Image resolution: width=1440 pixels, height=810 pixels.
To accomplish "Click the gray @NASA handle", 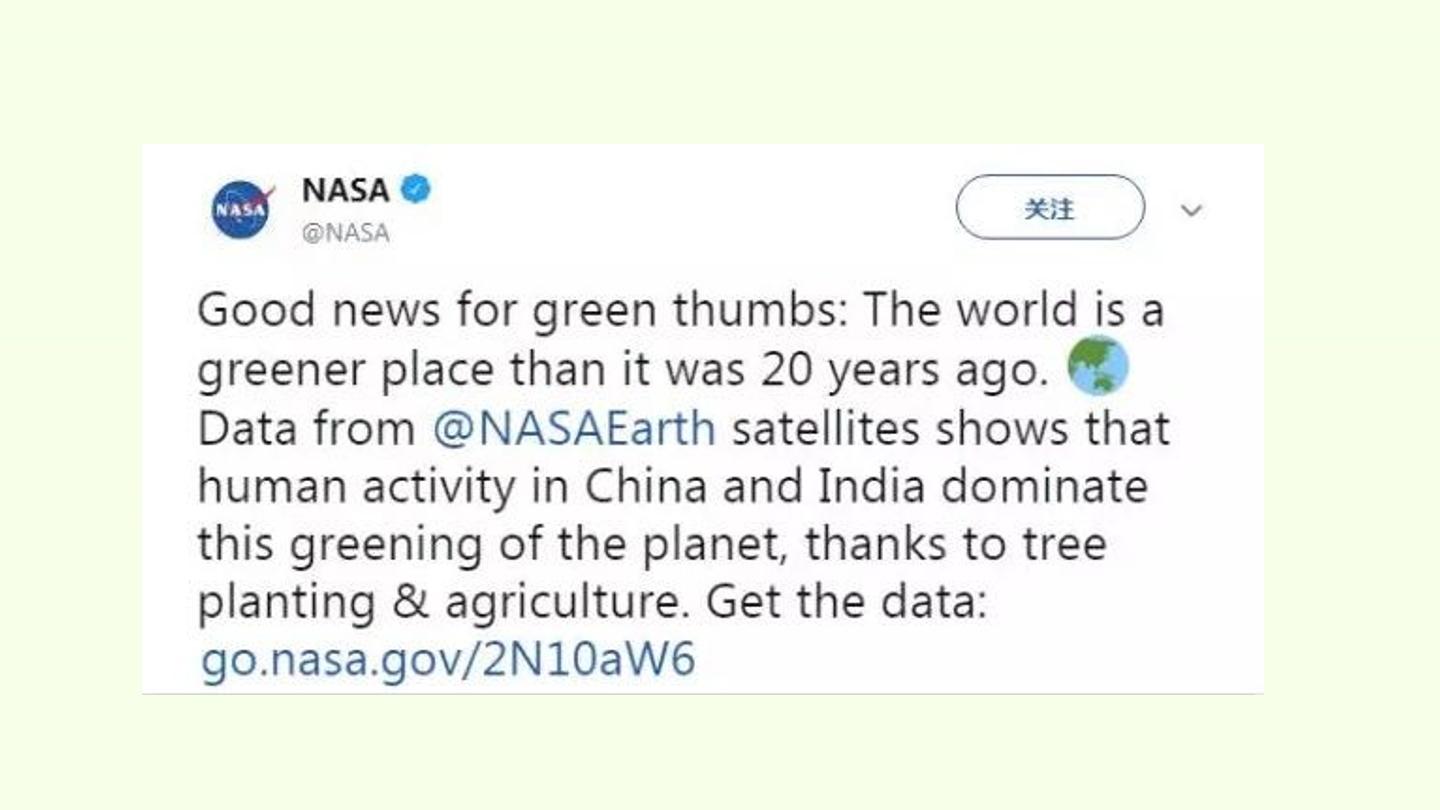I will pyautogui.click(x=345, y=233).
